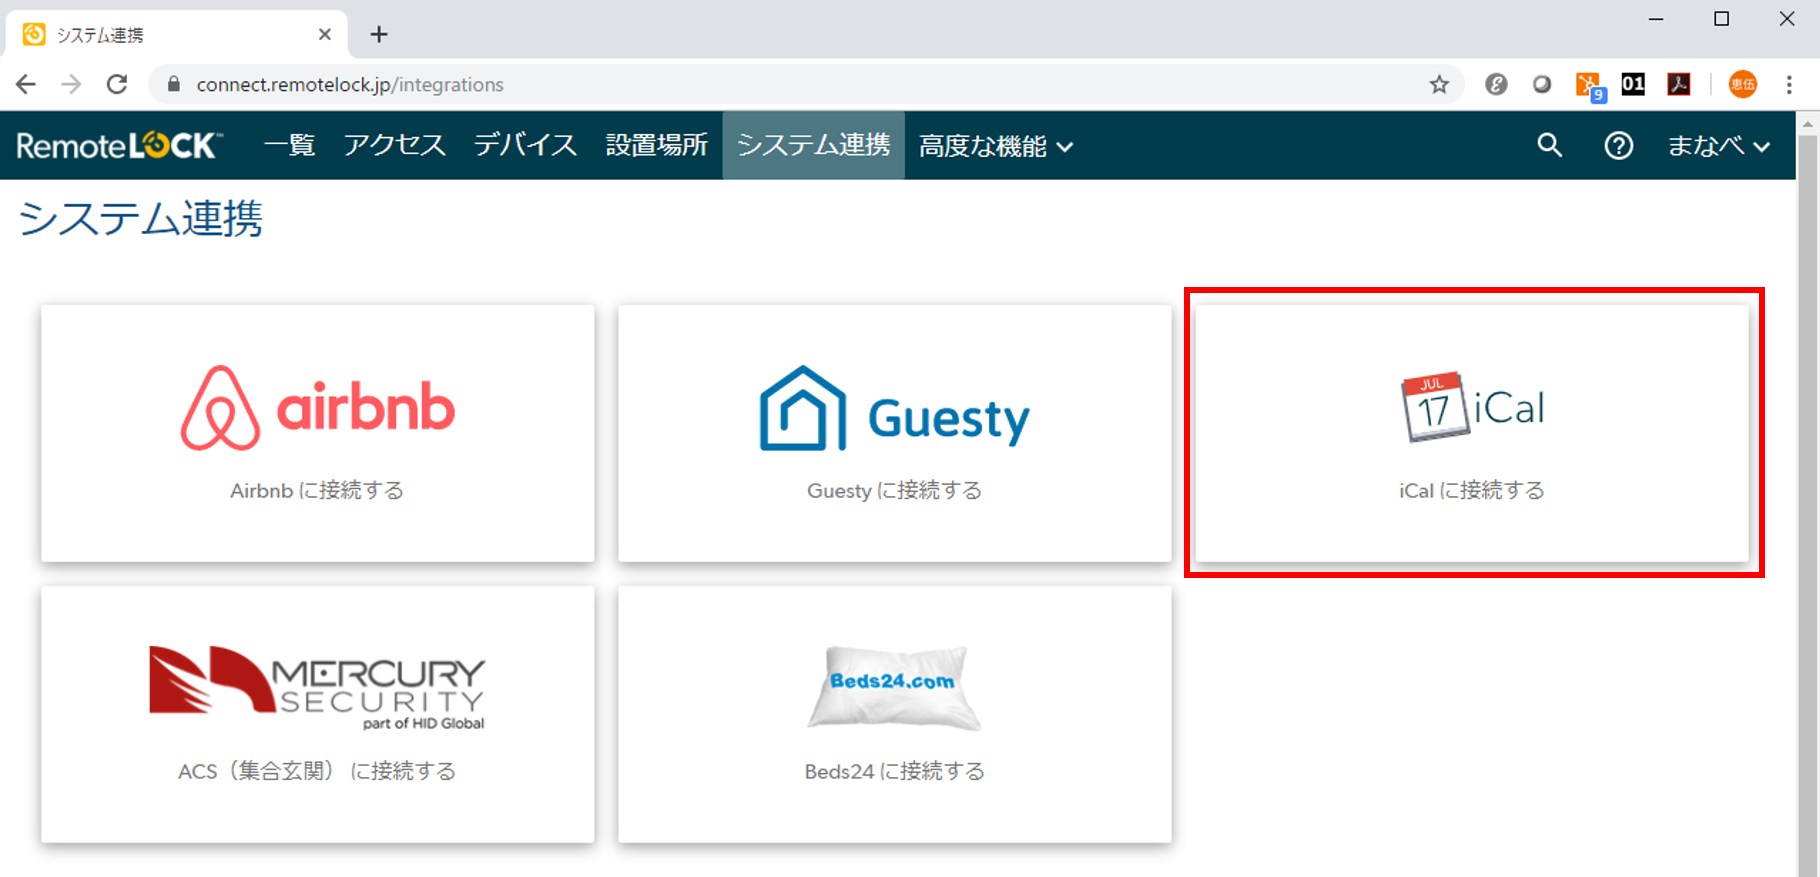Open Chrome's three-dot menu
Image resolution: width=1820 pixels, height=877 pixels.
[1789, 85]
